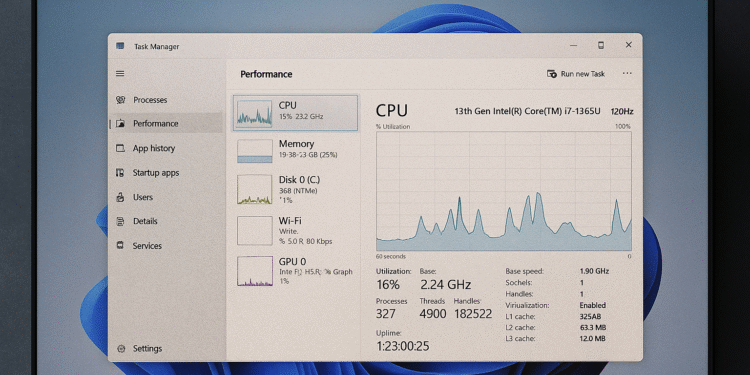750x375 pixels.
Task: Toggle the hamburger navigation menu
Action: [x=120, y=74]
